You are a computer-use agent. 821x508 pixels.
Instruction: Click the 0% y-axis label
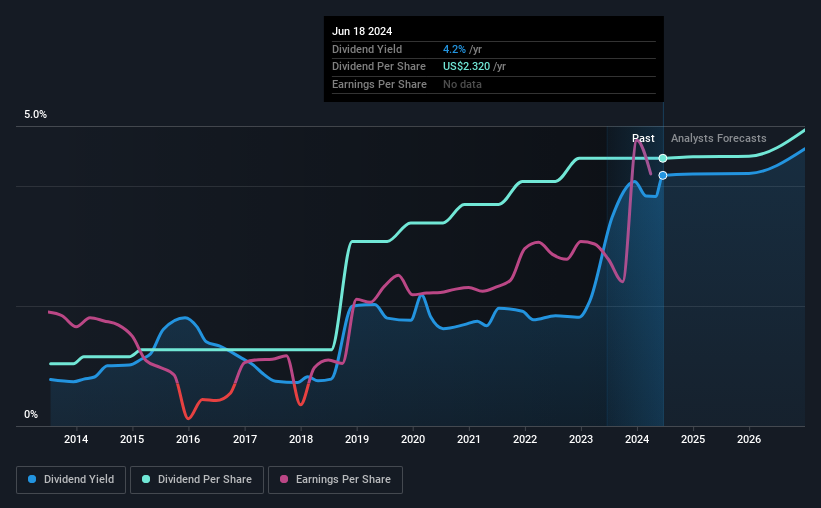31,414
